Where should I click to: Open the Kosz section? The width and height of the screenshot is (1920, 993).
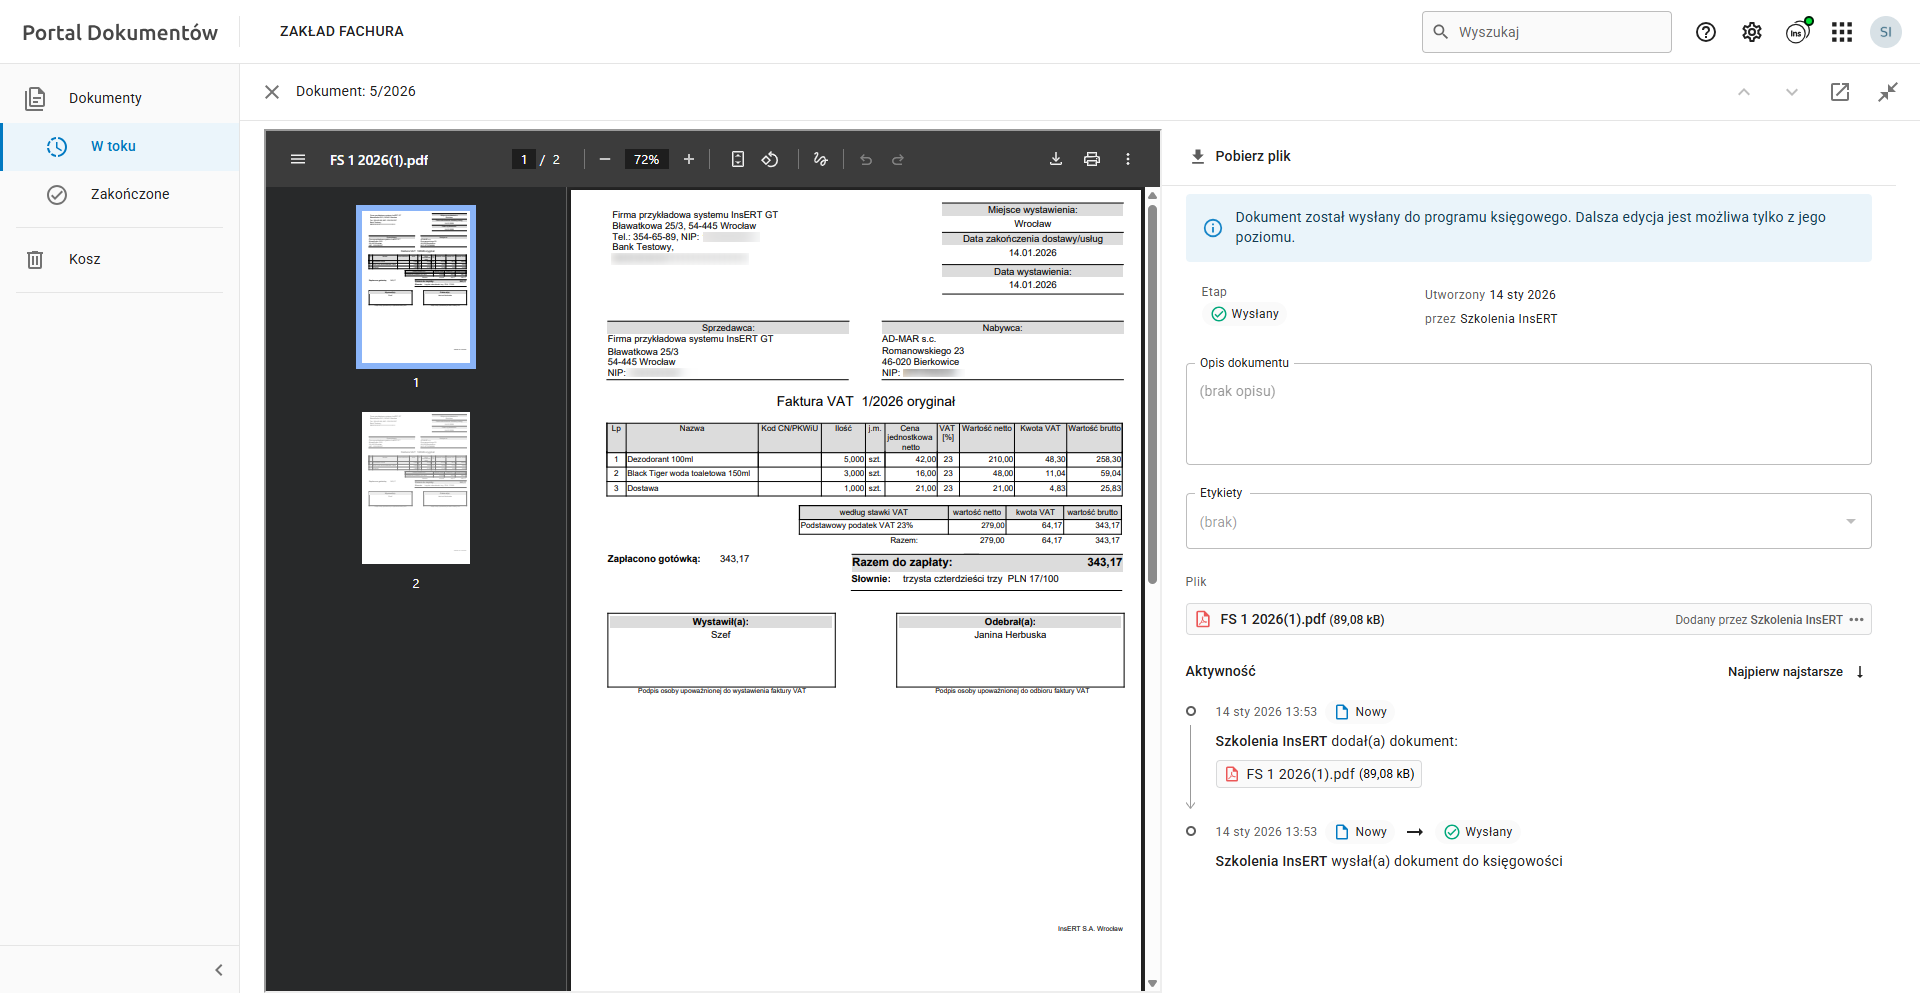pyautogui.click(x=85, y=259)
